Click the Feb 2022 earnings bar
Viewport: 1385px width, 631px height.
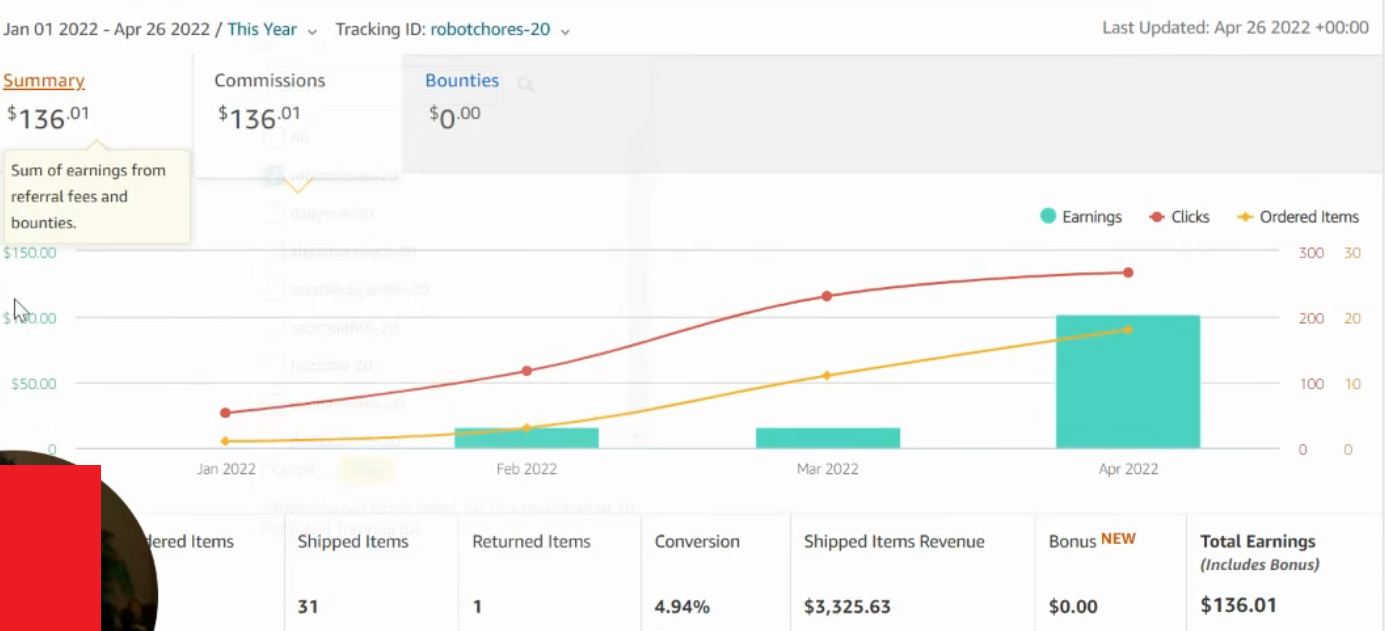coord(527,438)
